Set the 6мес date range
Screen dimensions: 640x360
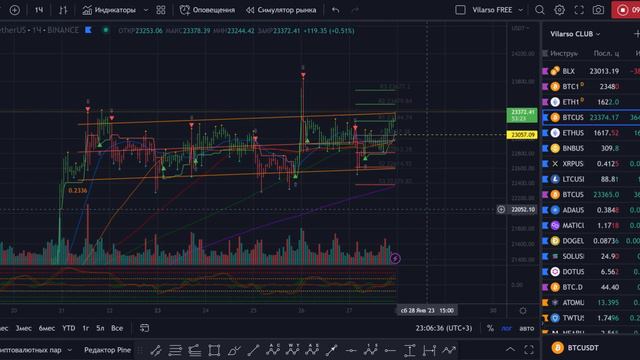47,328
